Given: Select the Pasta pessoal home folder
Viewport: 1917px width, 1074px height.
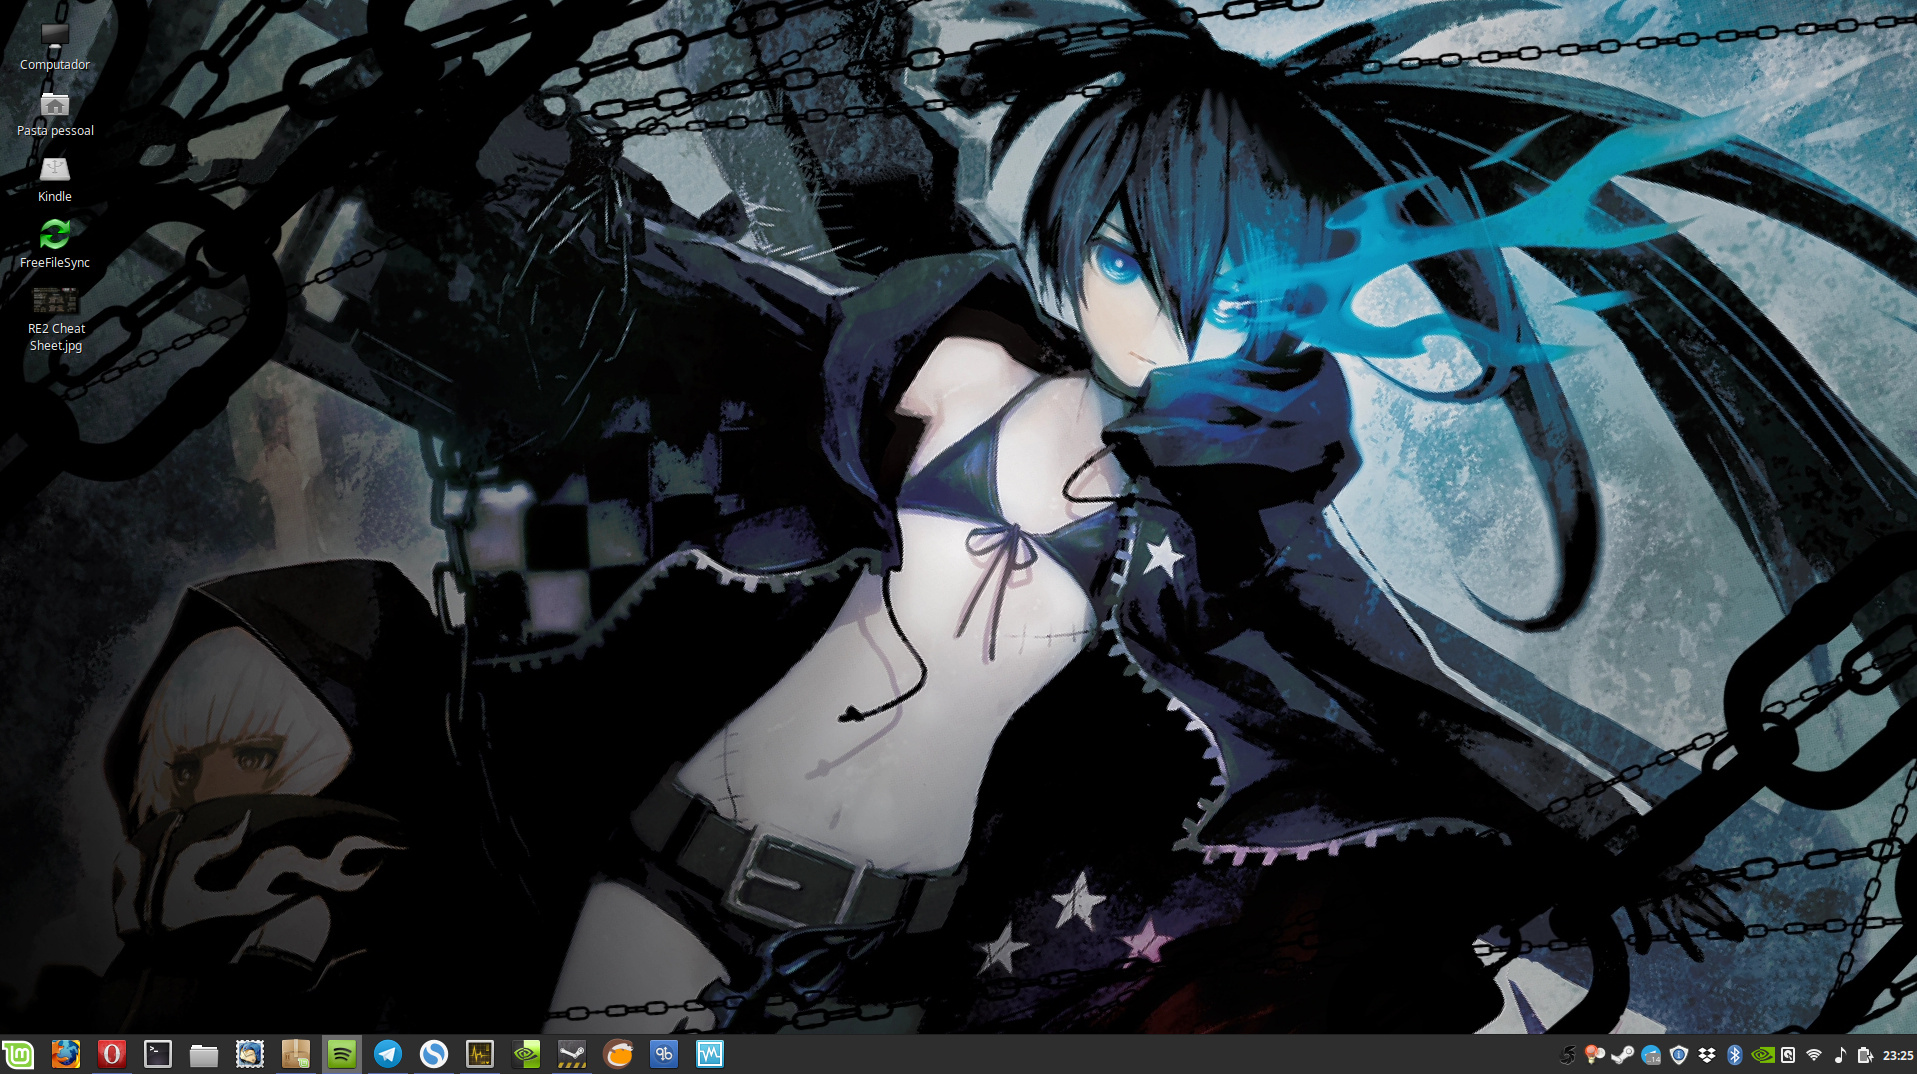Looking at the screenshot, I should point(55,104).
